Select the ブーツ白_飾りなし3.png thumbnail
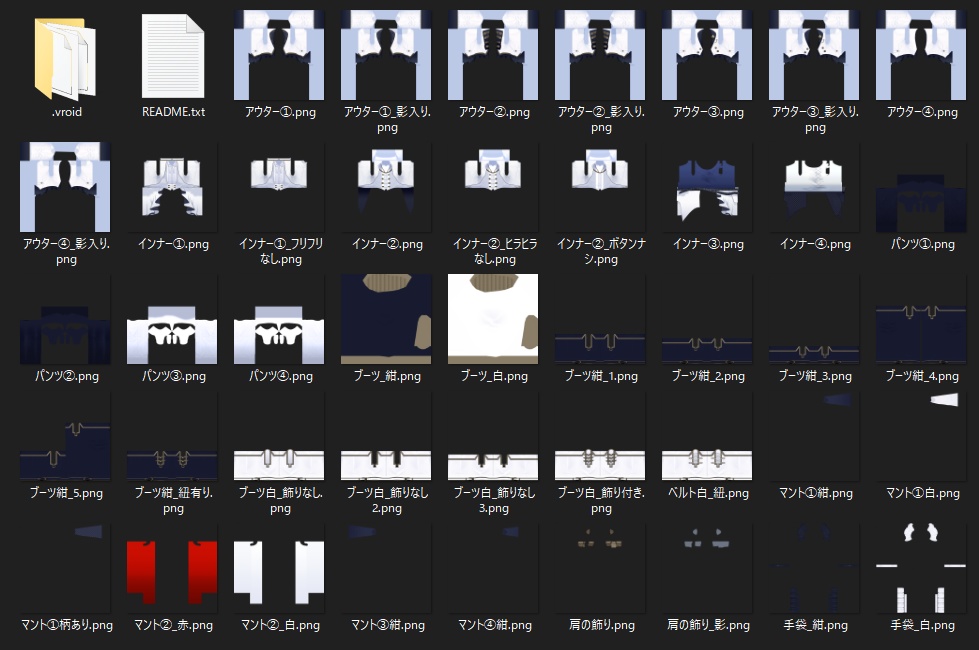Image resolution: width=979 pixels, height=650 pixels. (493, 436)
